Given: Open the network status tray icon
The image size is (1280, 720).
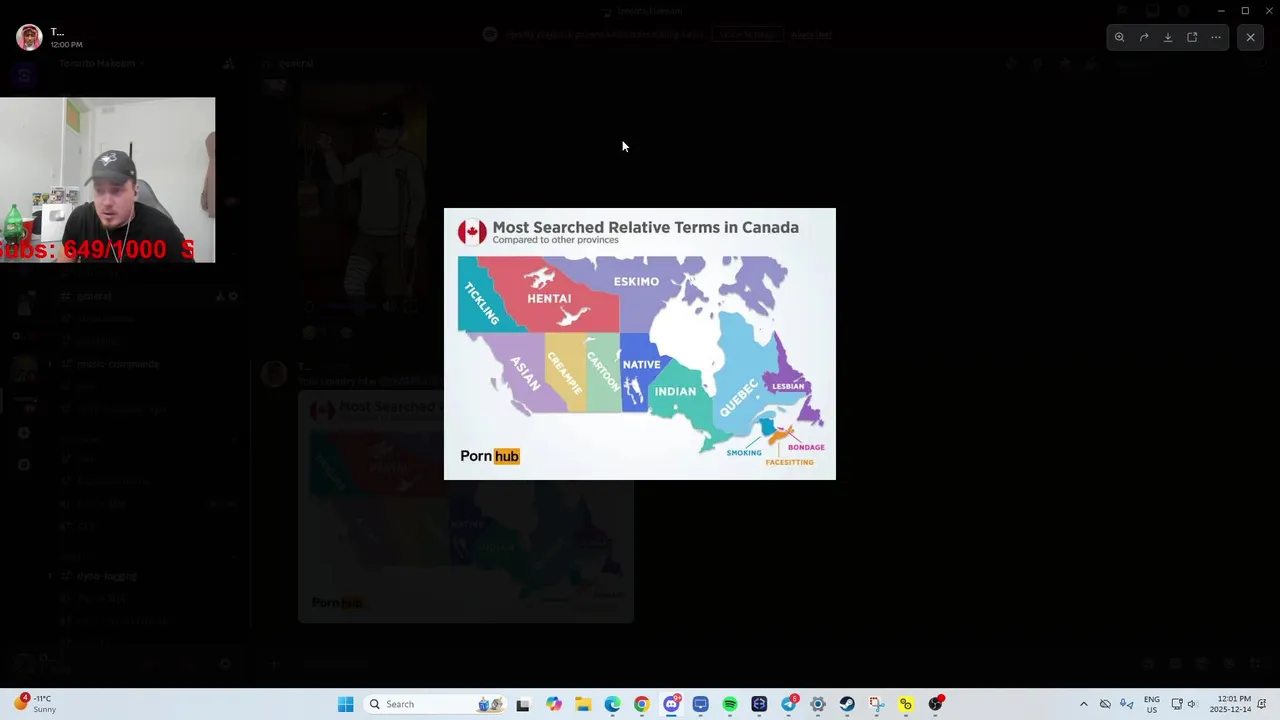Looking at the screenshot, I should pos(1177,704).
